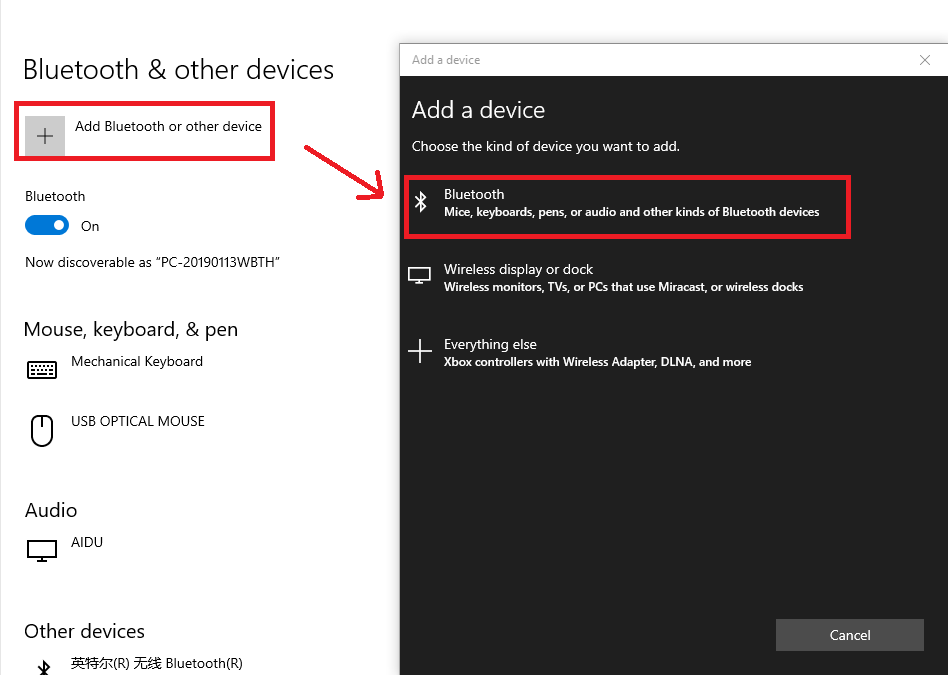This screenshot has height=675, width=948.
Task: Select the Mechanical Keyboard device entry
Action: 115,368
